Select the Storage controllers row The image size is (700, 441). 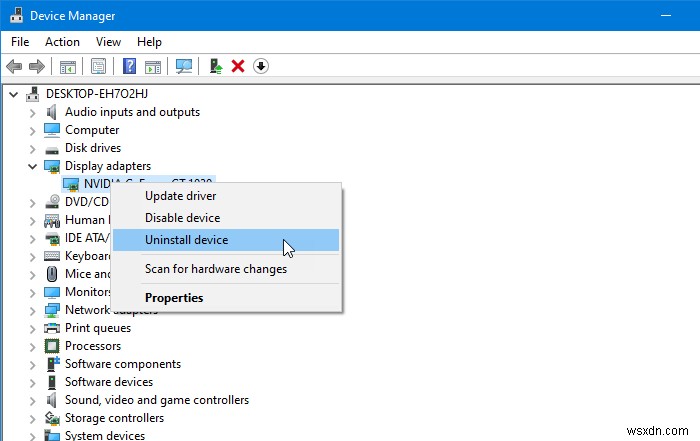click(x=114, y=418)
